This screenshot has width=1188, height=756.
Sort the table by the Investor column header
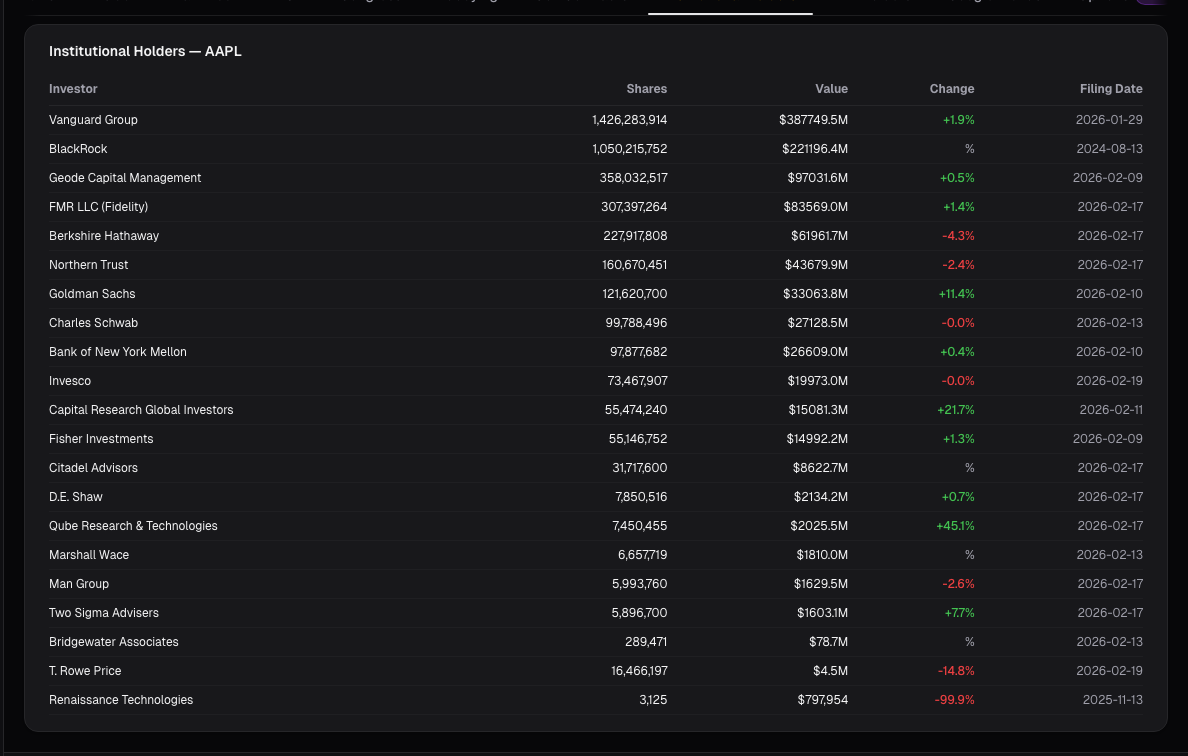73,88
